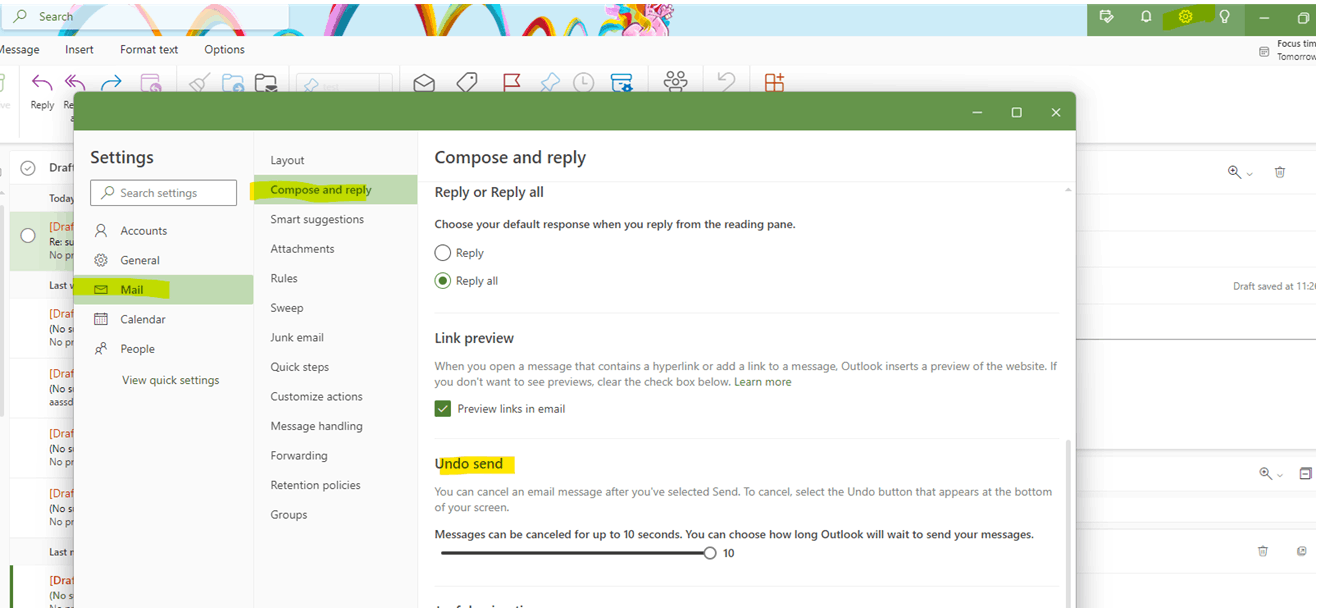Open Rules settings
Screen dimensions: 1317x609
(335, 278)
